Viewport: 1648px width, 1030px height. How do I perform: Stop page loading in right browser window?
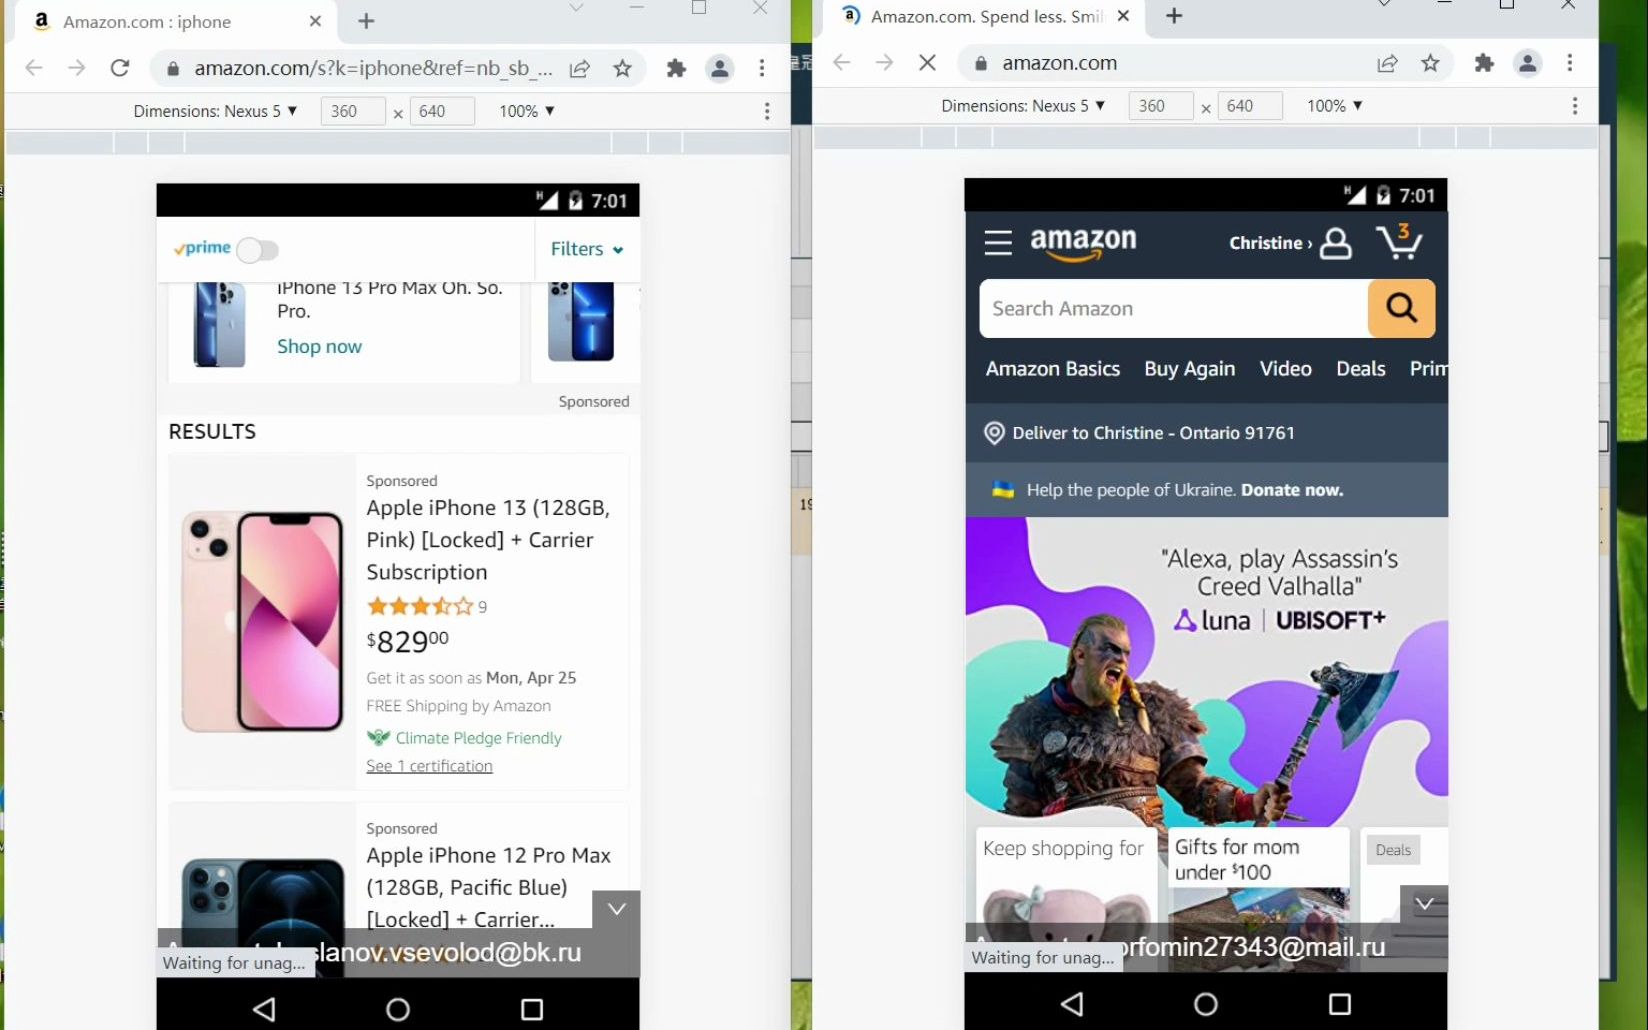coord(927,63)
